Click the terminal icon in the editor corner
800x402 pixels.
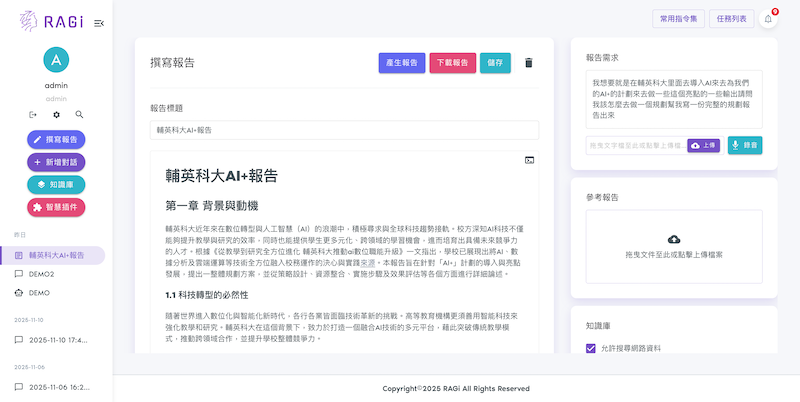point(529,160)
